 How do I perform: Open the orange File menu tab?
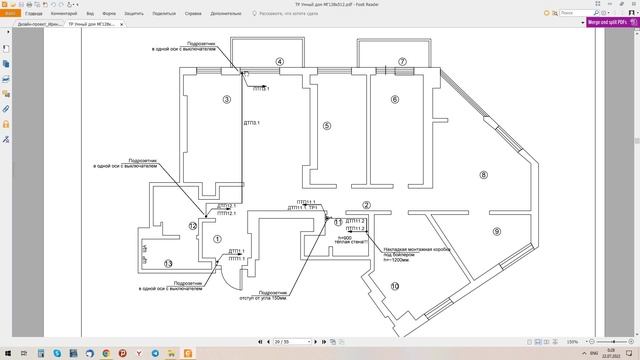pyautogui.click(x=10, y=13)
